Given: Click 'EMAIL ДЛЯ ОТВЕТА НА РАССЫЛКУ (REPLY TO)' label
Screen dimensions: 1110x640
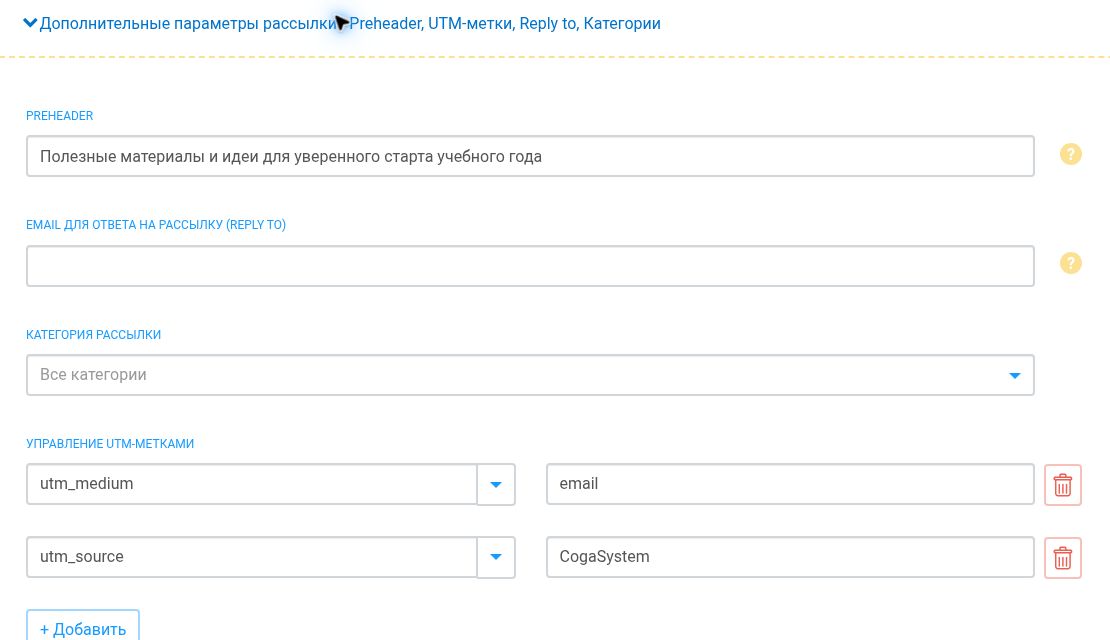Looking at the screenshot, I should point(156,224).
